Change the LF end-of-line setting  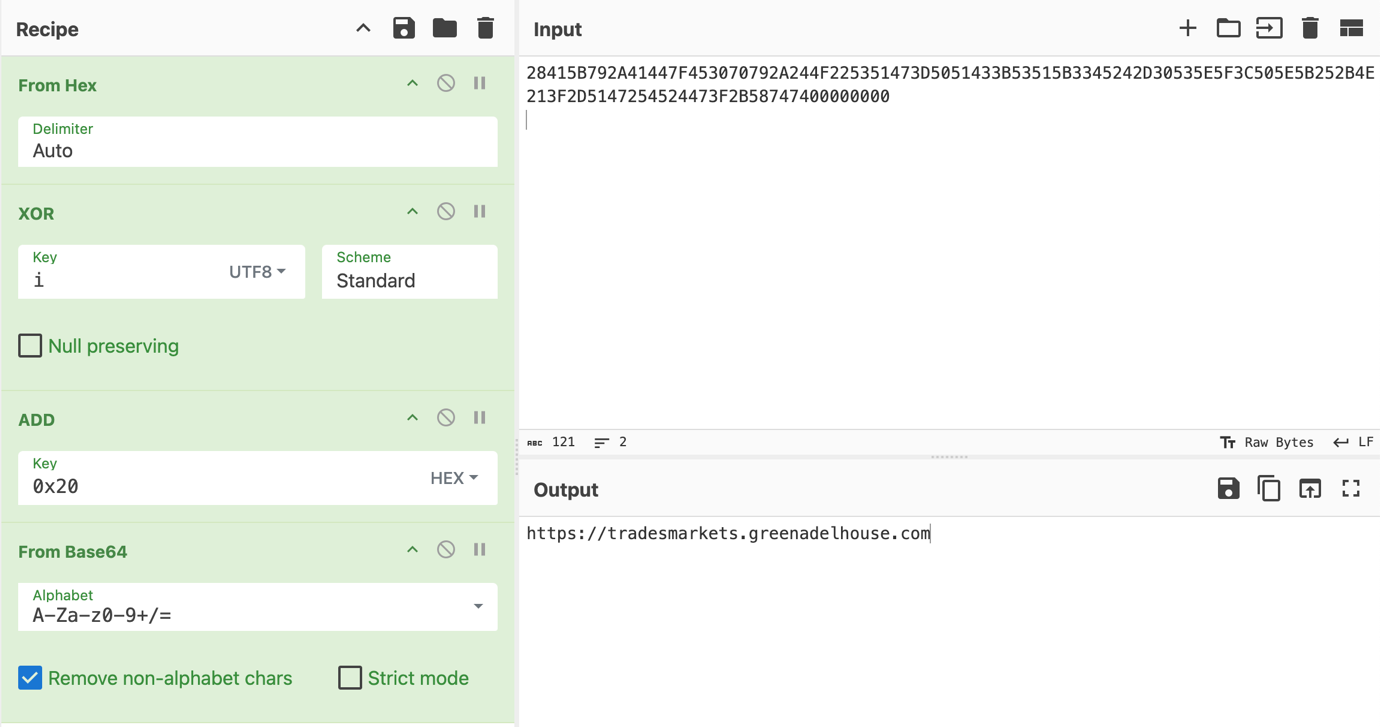coord(1354,442)
